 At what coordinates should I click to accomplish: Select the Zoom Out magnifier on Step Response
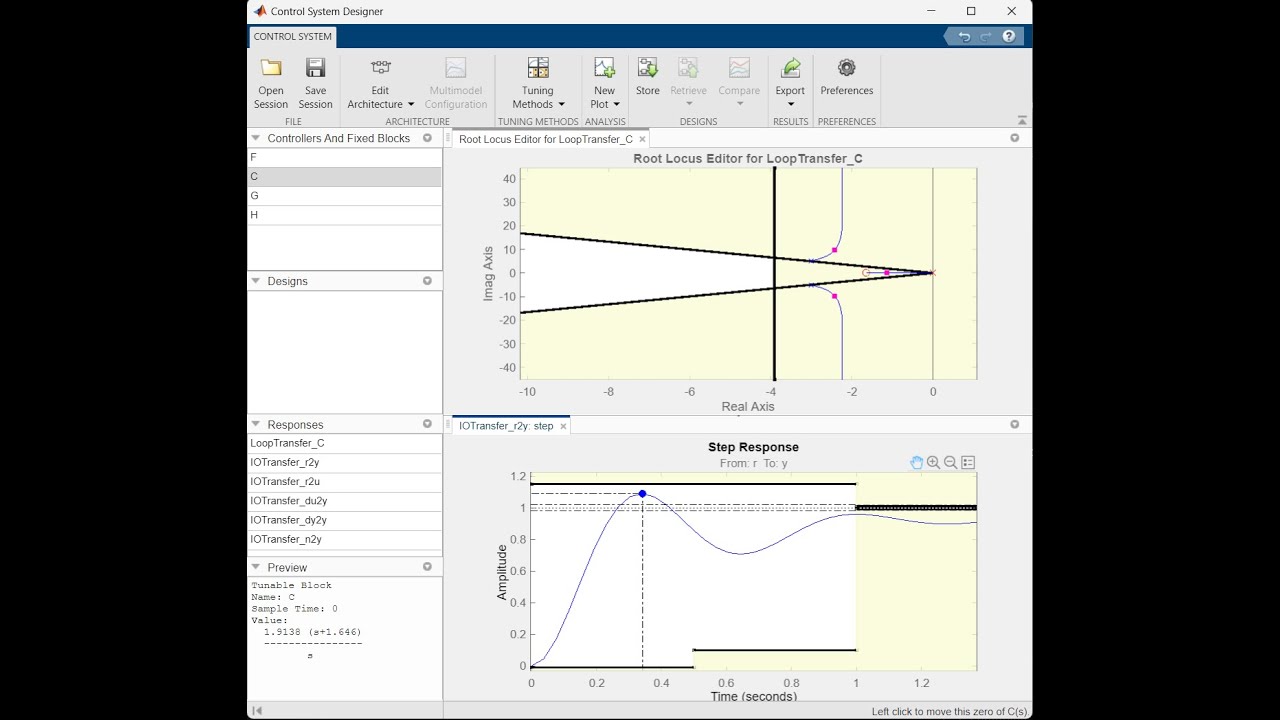(951, 462)
